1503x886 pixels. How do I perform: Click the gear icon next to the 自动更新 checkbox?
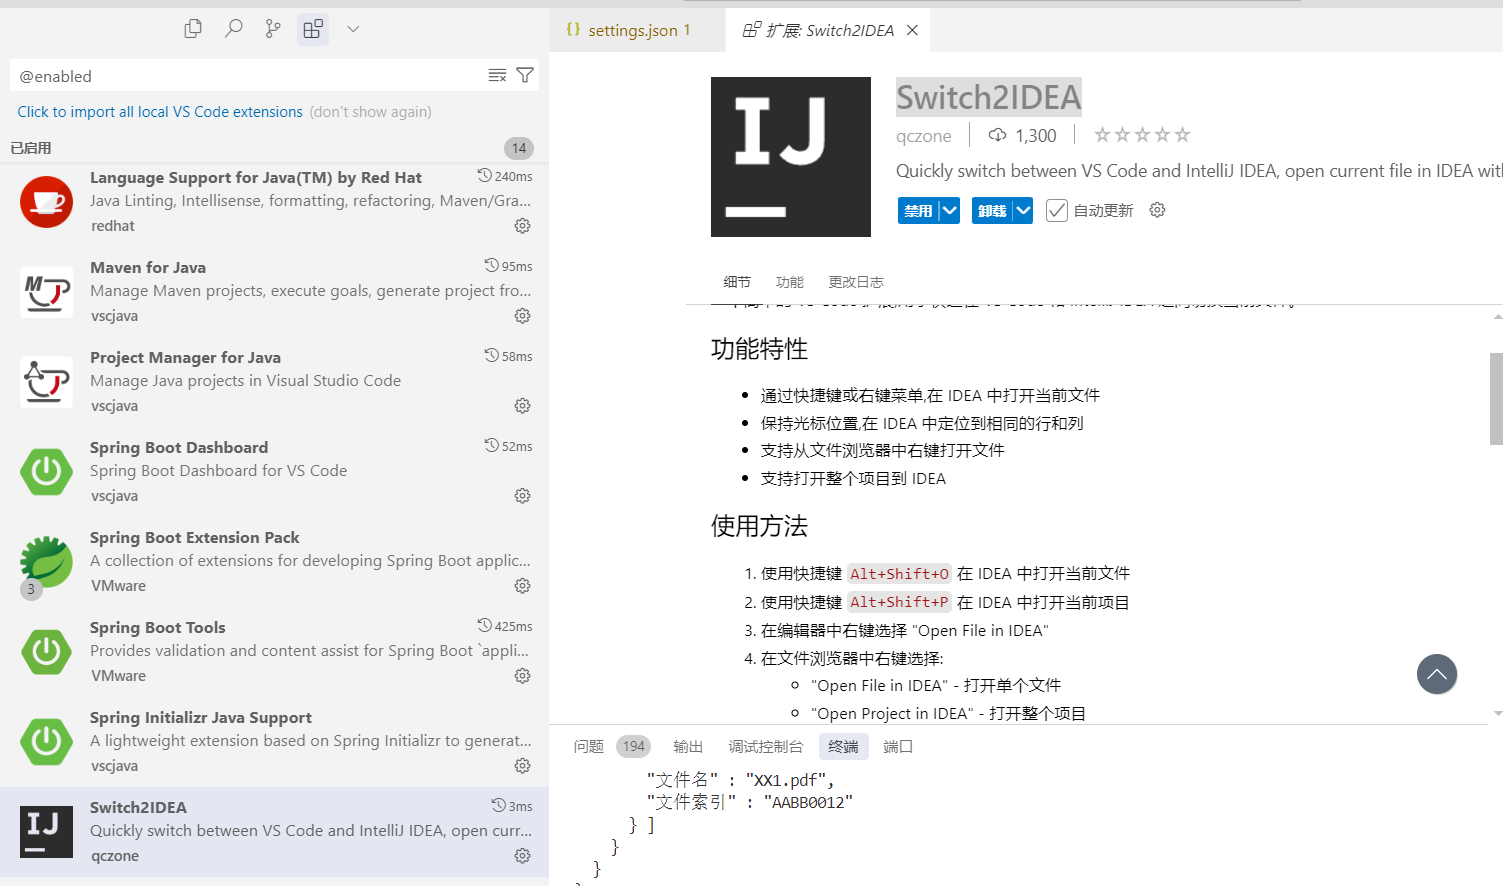point(1157,210)
